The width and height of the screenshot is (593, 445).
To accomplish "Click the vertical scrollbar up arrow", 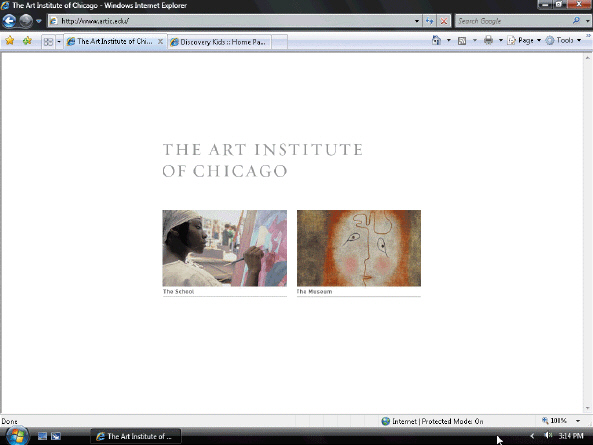I will coord(587,58).
